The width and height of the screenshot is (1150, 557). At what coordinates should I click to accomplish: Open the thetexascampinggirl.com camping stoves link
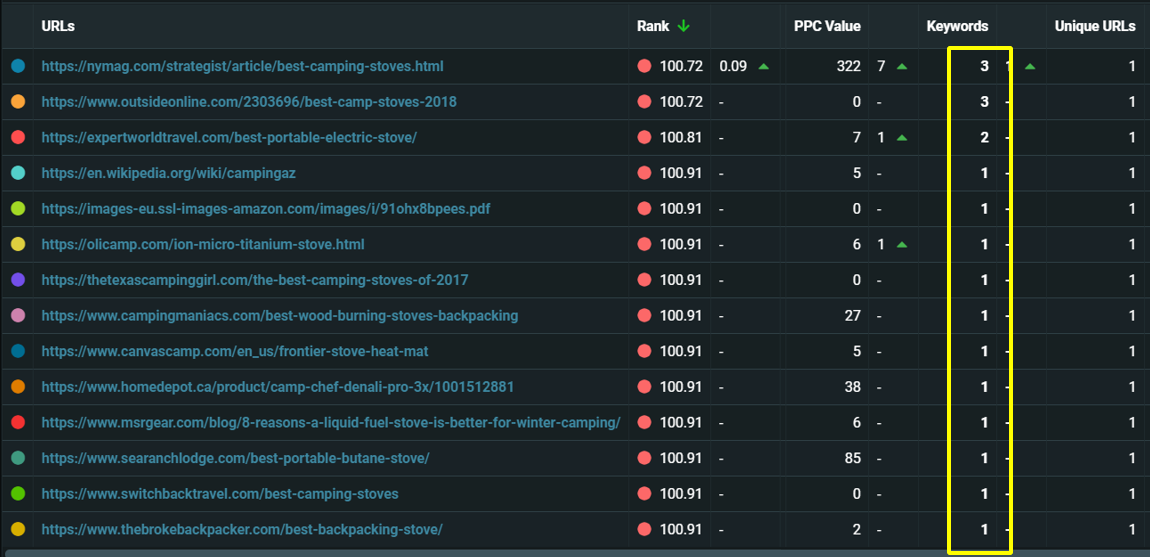(x=254, y=280)
